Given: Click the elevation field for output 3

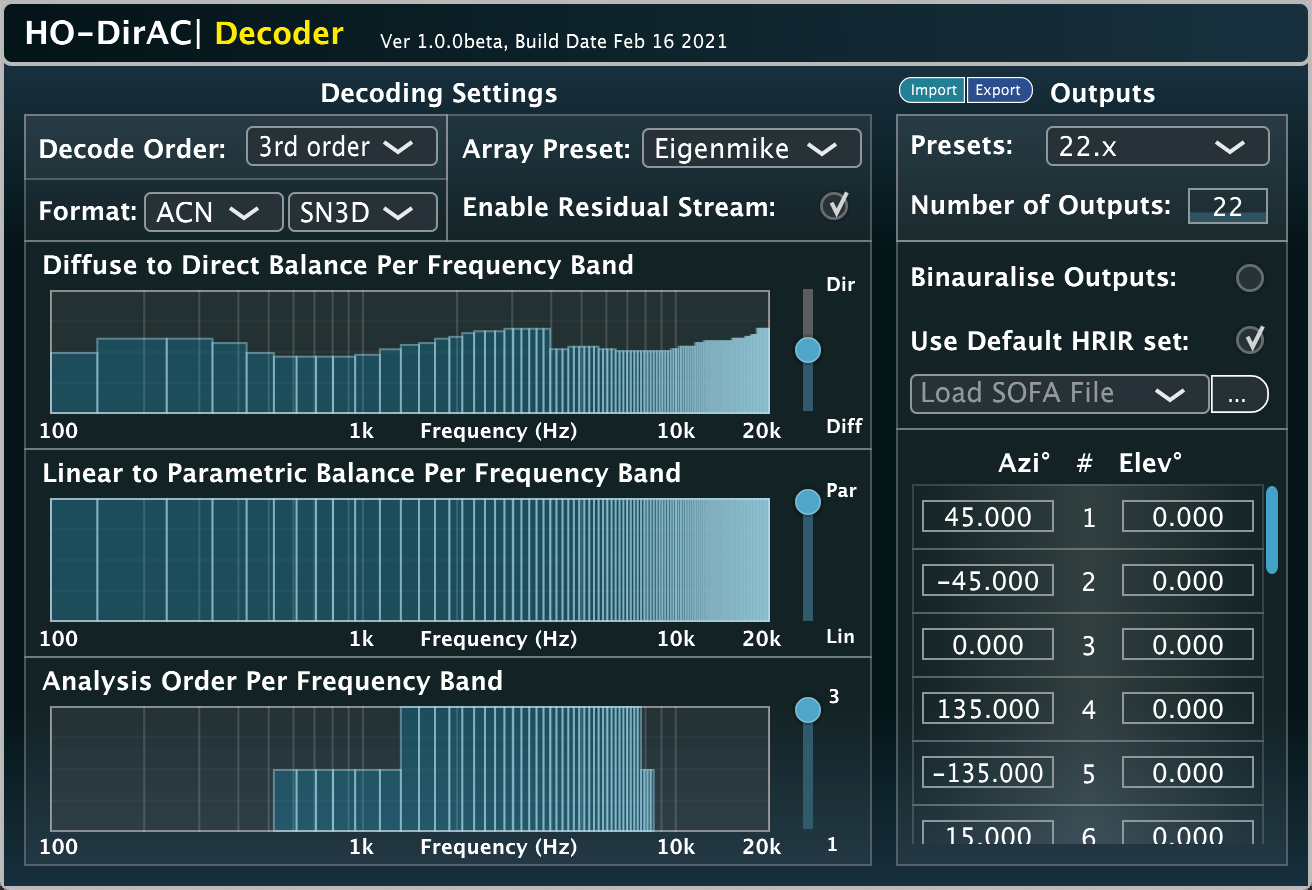Looking at the screenshot, I should click(1187, 645).
